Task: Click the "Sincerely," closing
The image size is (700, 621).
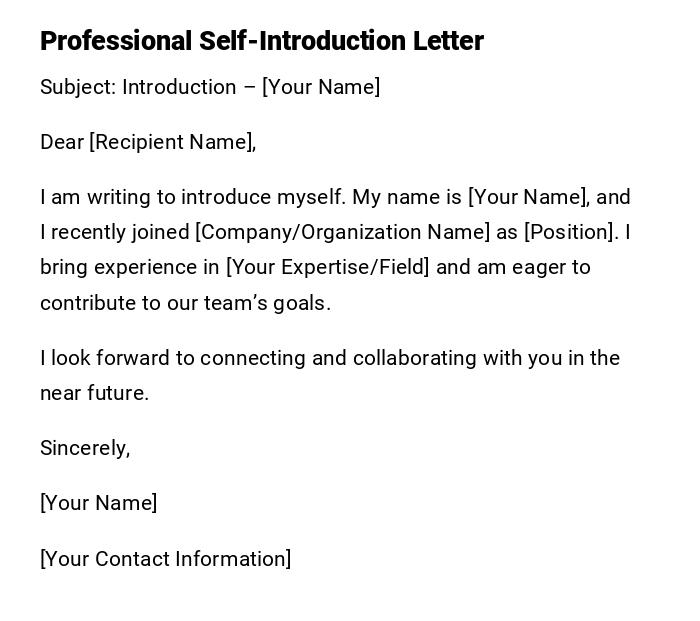Action: [85, 448]
